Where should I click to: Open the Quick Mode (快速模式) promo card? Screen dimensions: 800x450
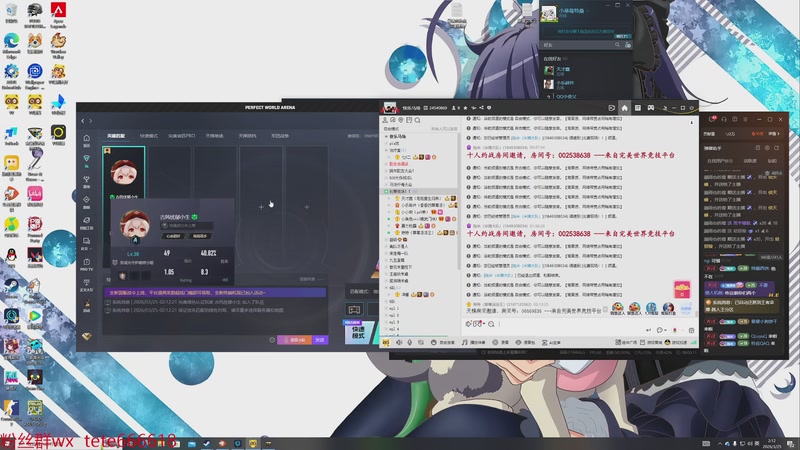pyautogui.click(x=359, y=332)
